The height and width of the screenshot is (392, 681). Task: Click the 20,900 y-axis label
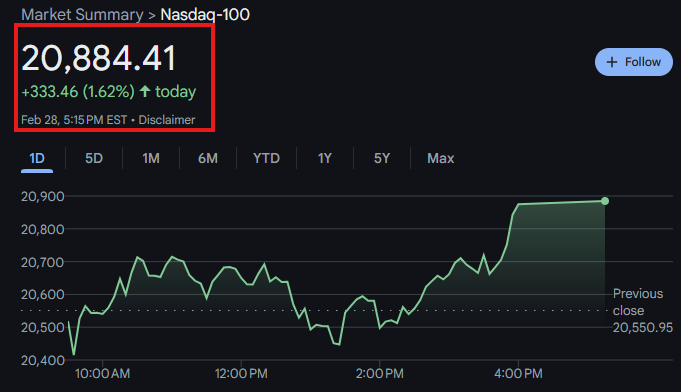click(x=43, y=197)
